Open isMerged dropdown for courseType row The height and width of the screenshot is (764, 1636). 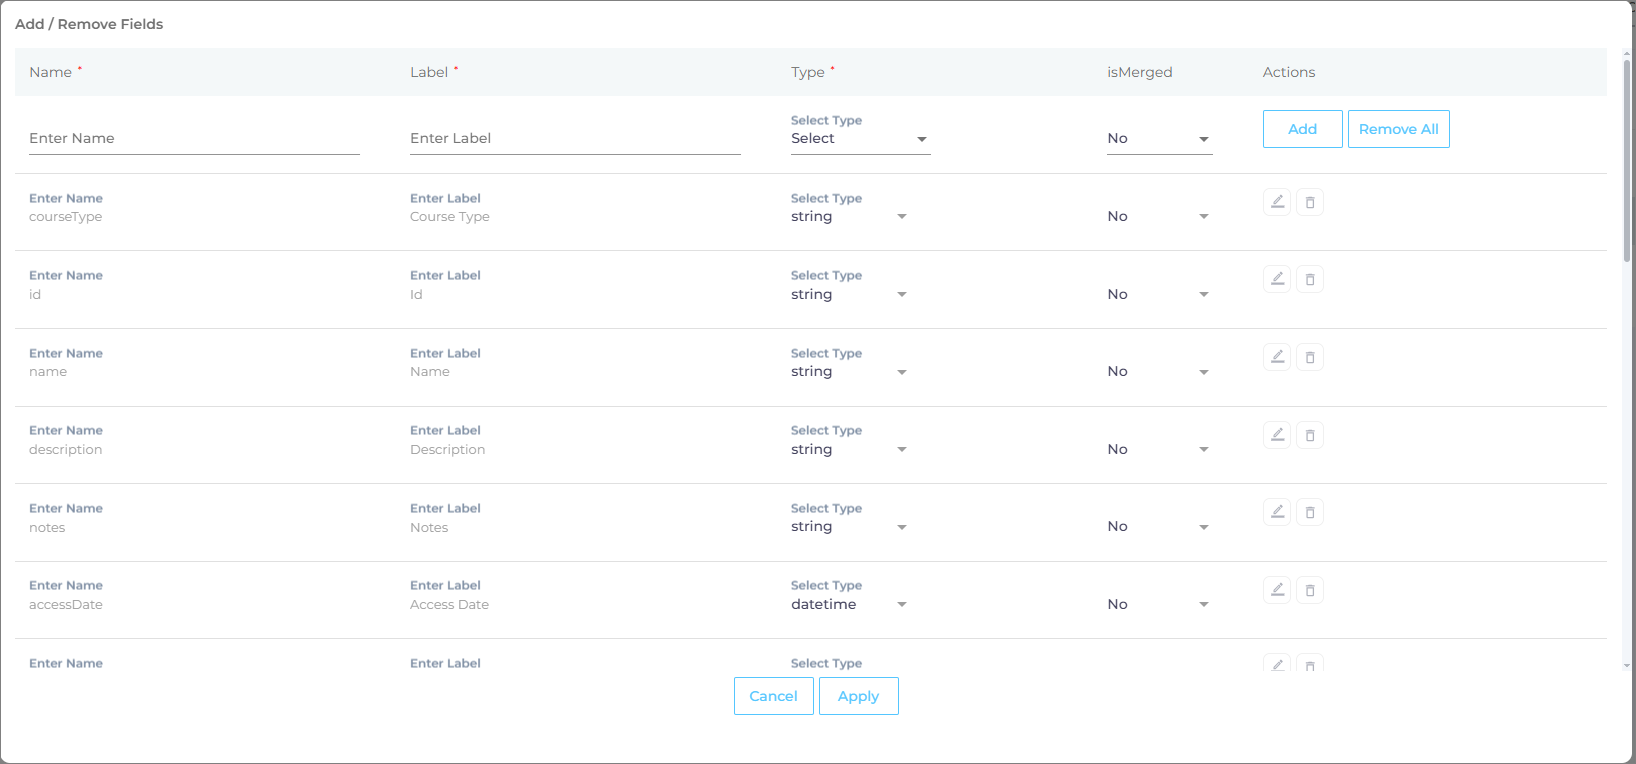click(x=1159, y=217)
